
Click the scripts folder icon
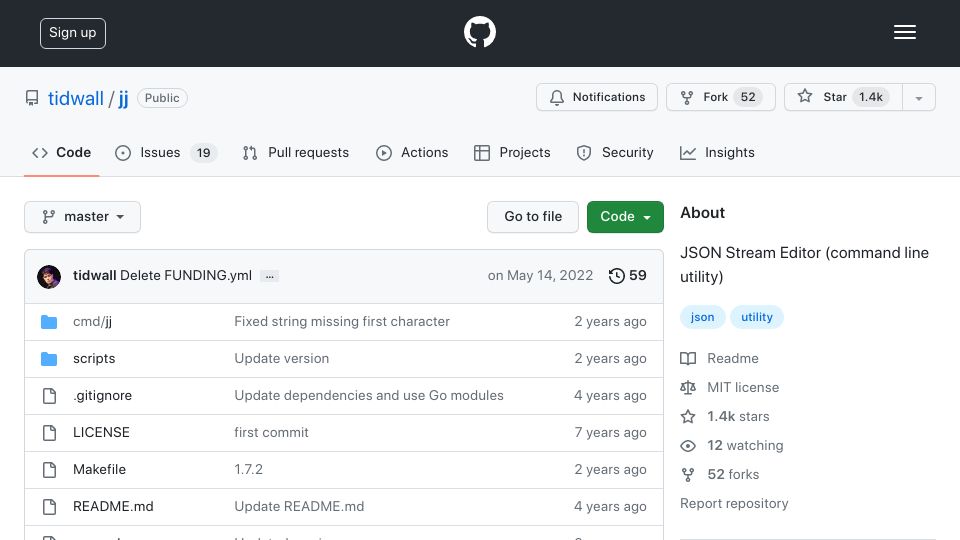[49, 359]
